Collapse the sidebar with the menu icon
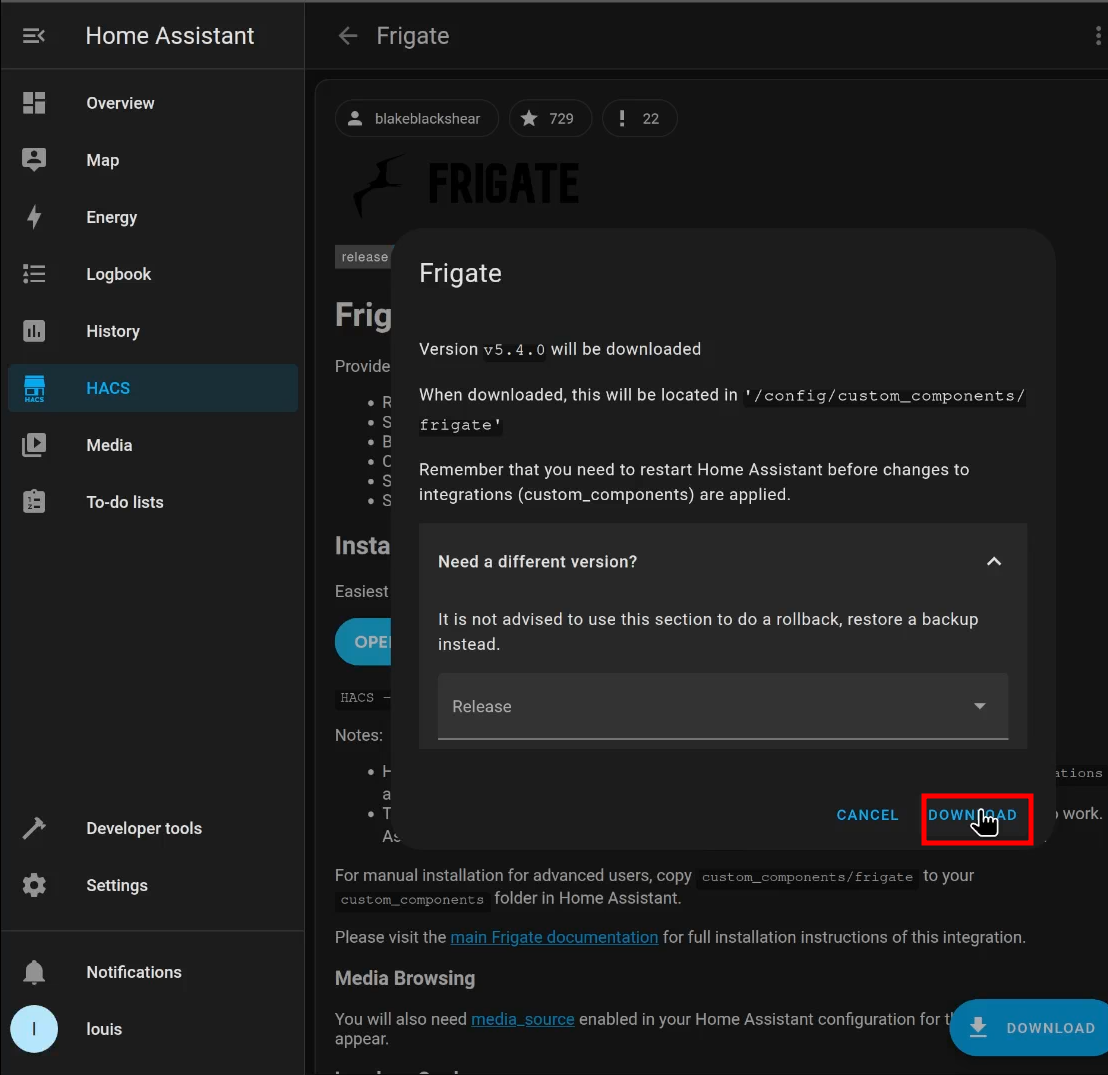This screenshot has width=1108, height=1075. click(34, 35)
